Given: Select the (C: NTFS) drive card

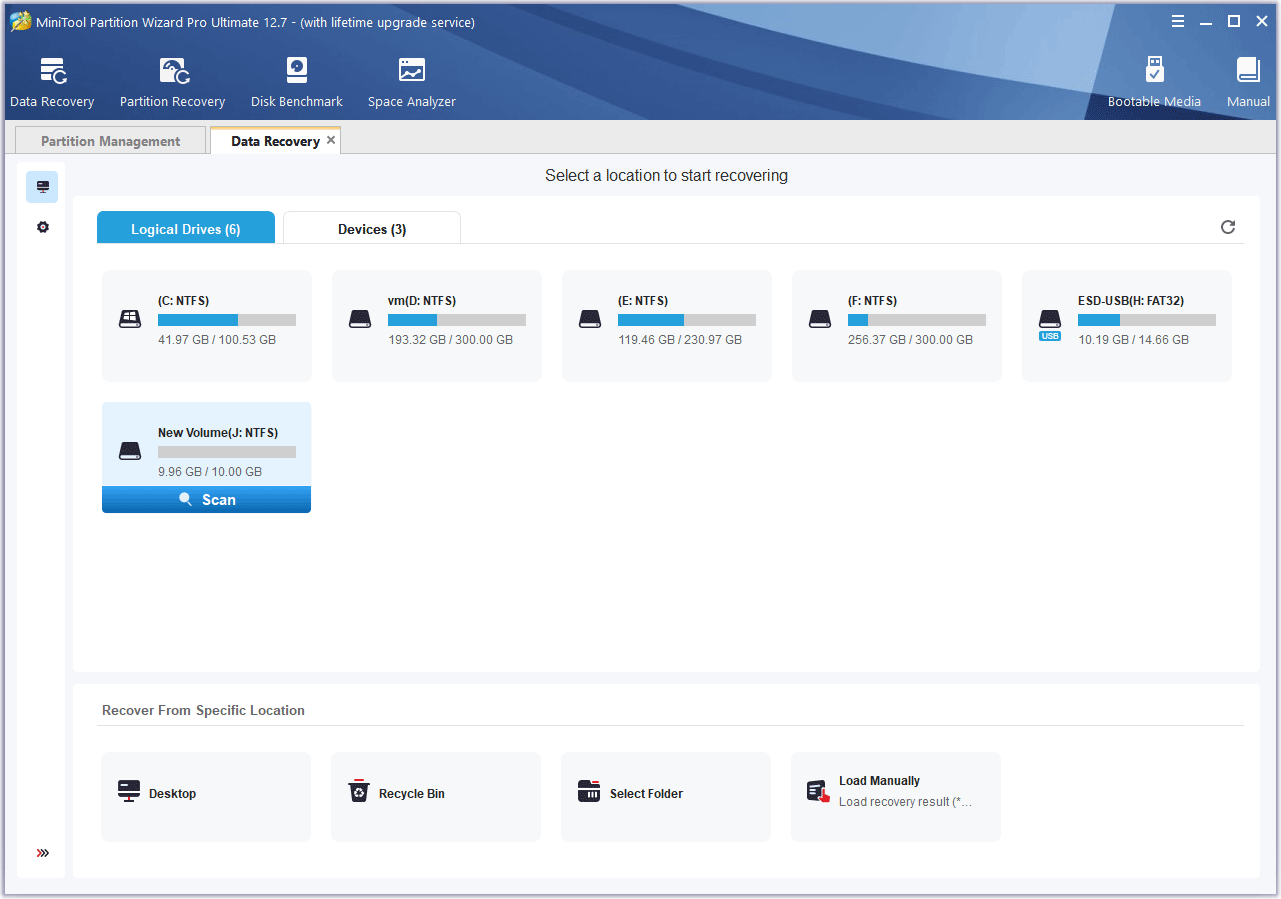Looking at the screenshot, I should (207, 326).
